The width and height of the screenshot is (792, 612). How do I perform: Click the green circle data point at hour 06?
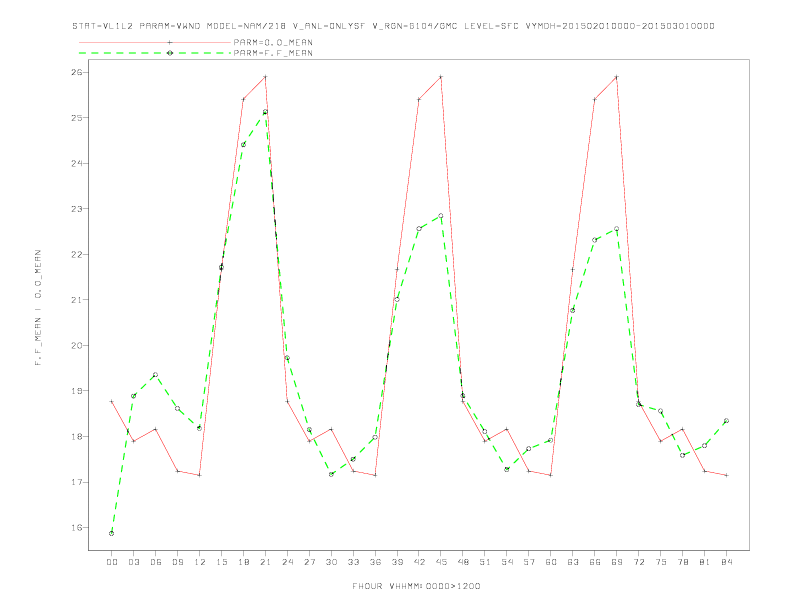click(x=156, y=375)
